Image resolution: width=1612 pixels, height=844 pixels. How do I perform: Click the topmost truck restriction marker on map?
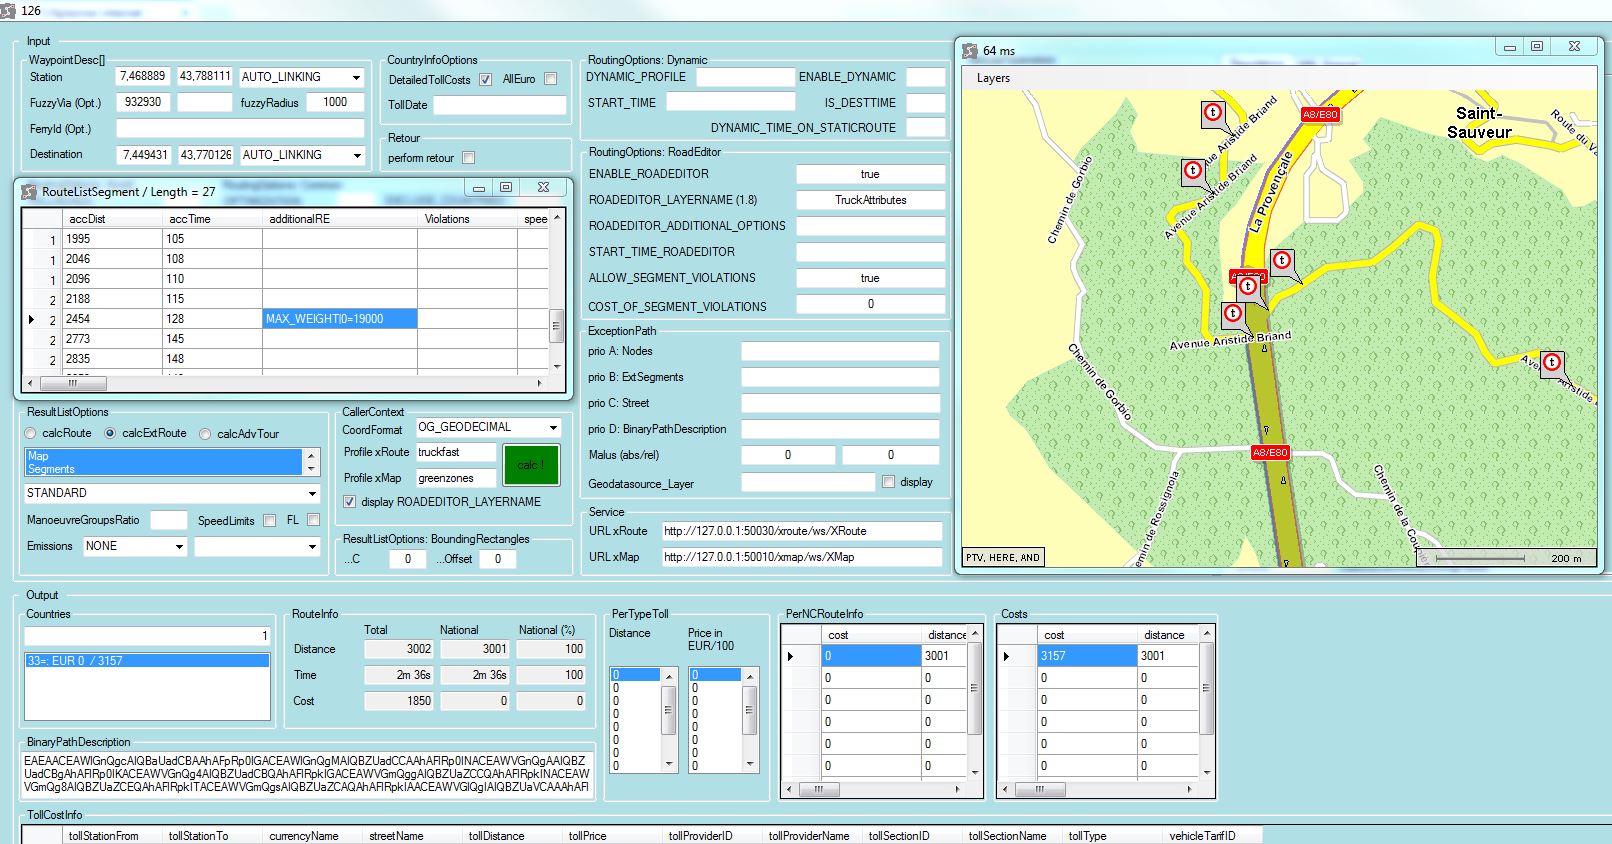coord(1213,112)
